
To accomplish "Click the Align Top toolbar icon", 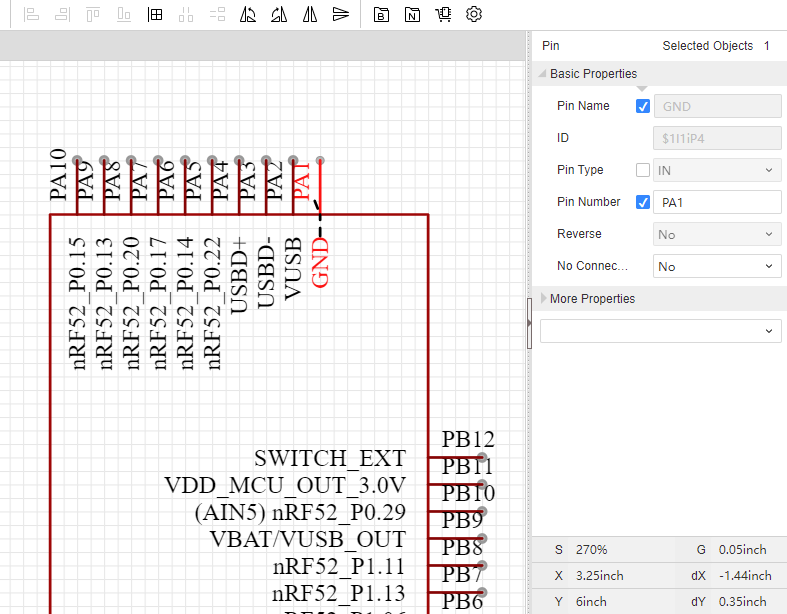I will [x=93, y=15].
